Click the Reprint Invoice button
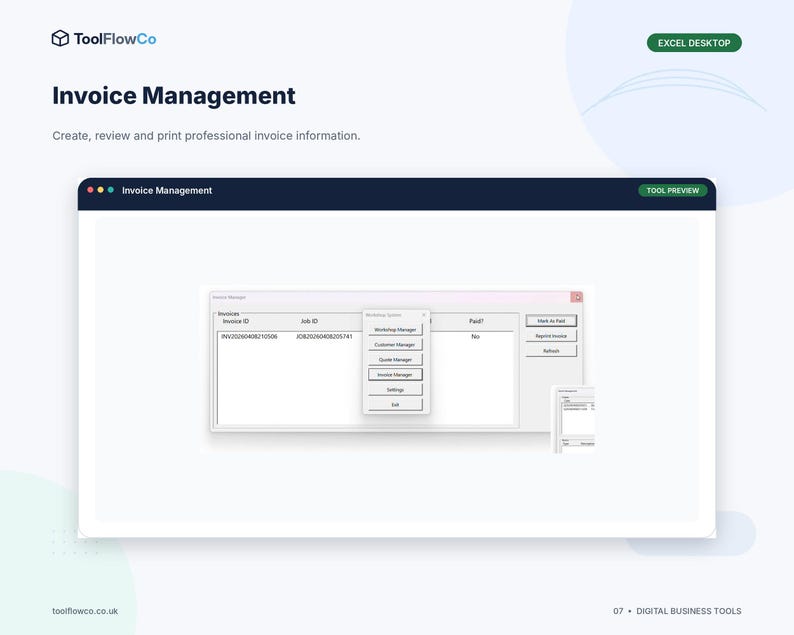 pos(551,336)
